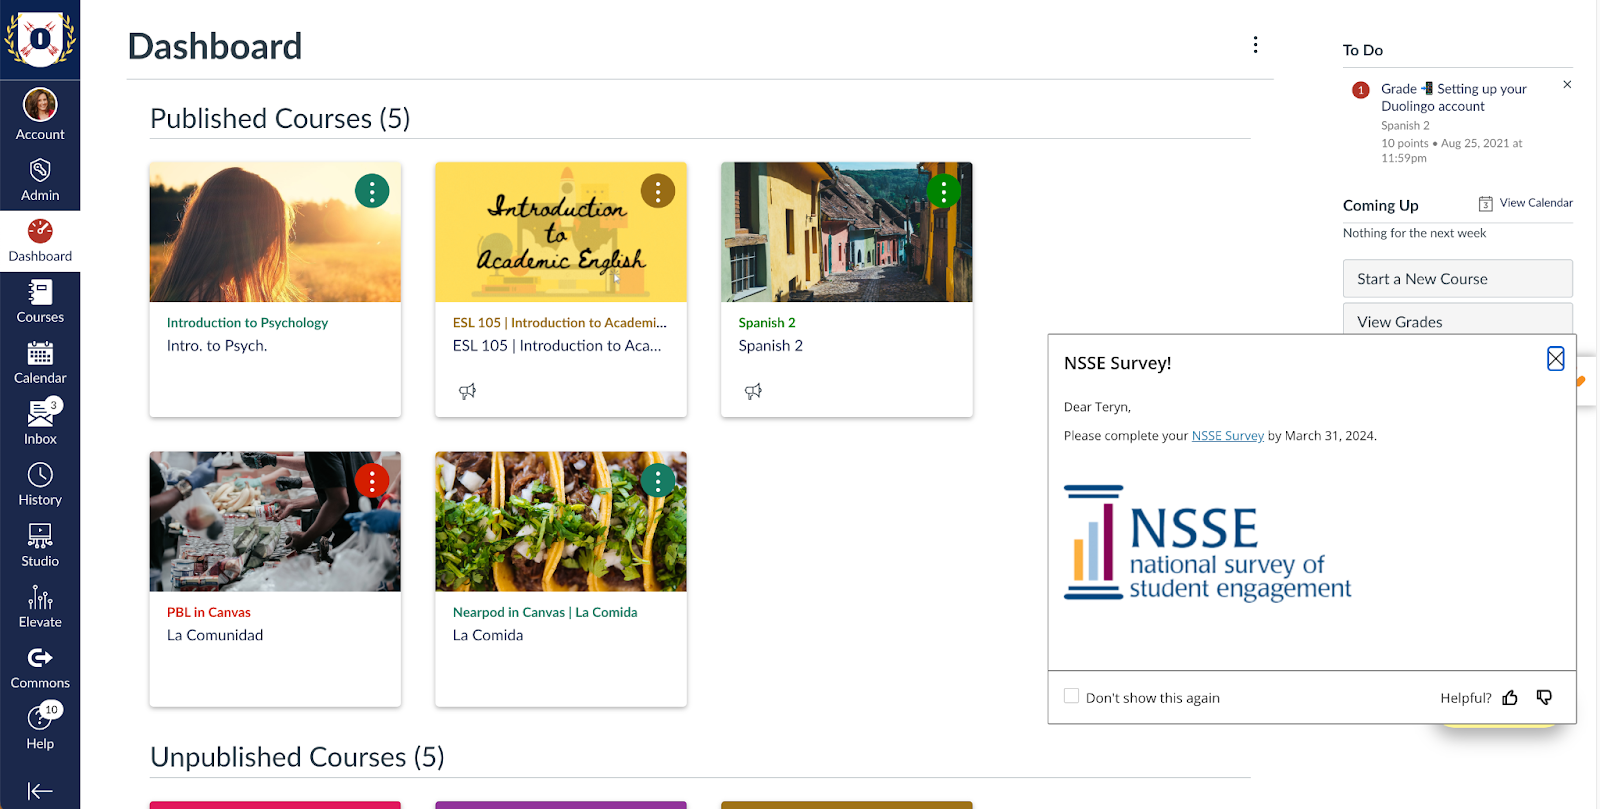Image resolution: width=1600 pixels, height=809 pixels.
Task: Click the thumbs down icon in survey
Action: (1544, 698)
